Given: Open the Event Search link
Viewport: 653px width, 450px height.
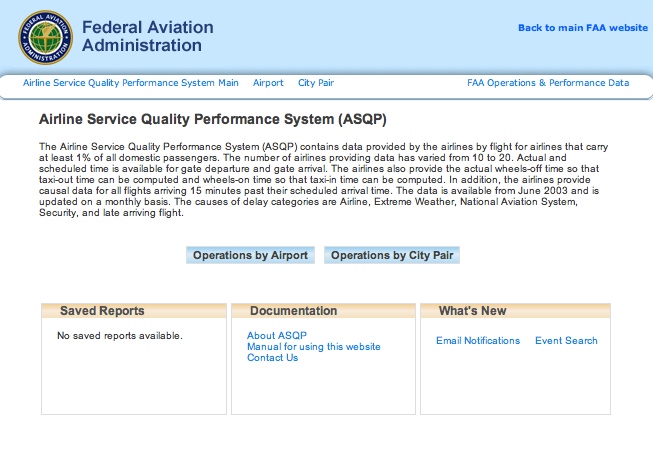Looking at the screenshot, I should pyautogui.click(x=566, y=341).
